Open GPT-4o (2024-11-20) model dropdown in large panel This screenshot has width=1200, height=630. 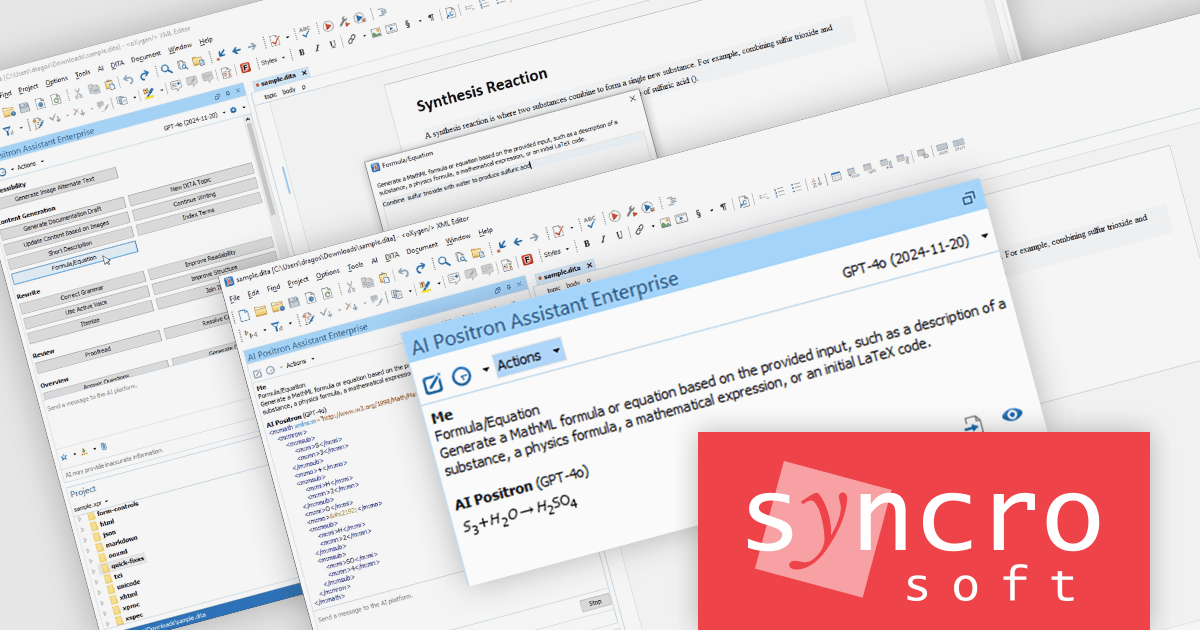click(x=915, y=256)
